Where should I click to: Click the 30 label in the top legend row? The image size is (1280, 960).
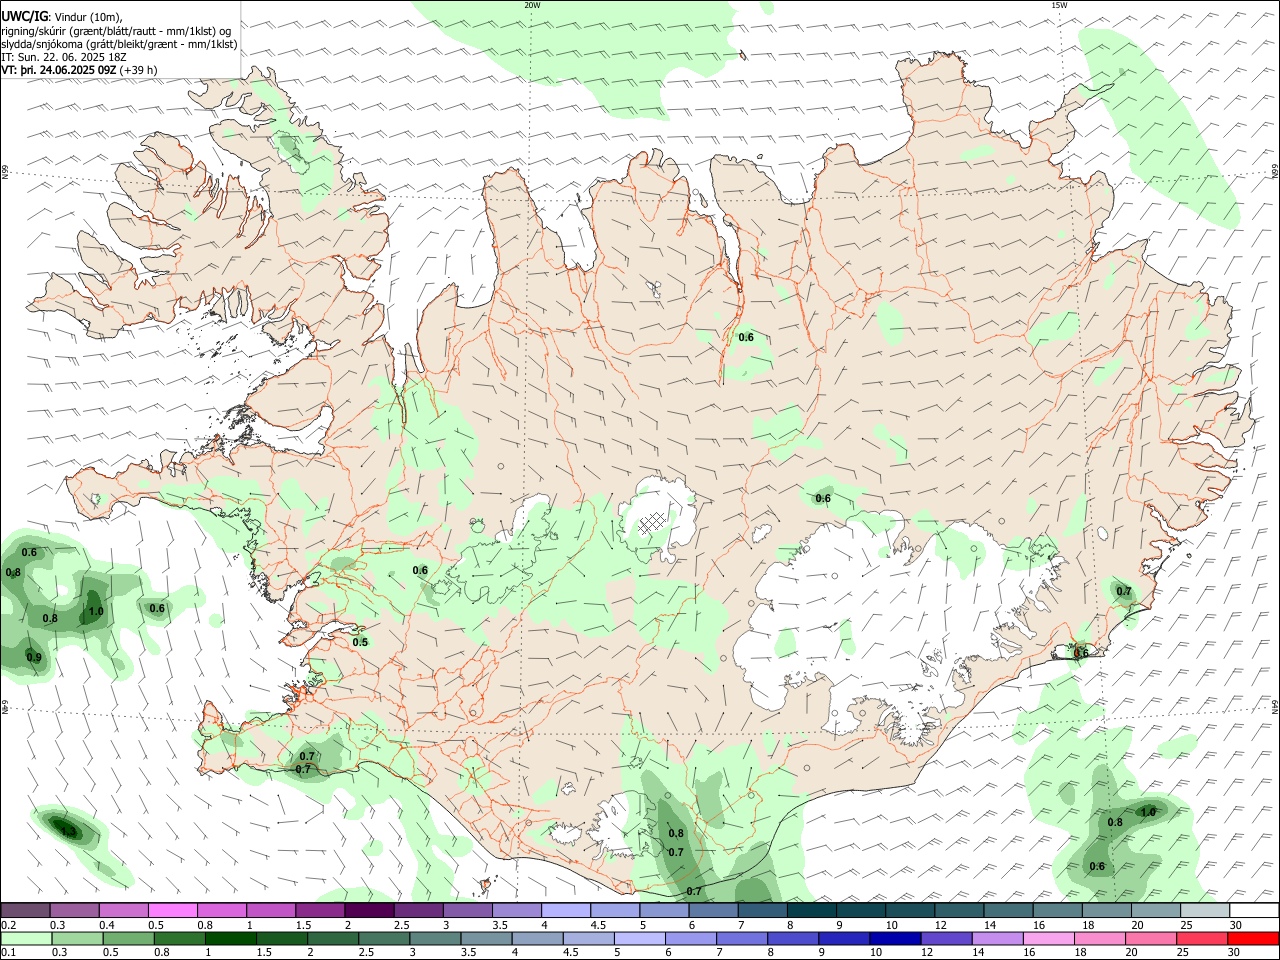tap(1236, 925)
